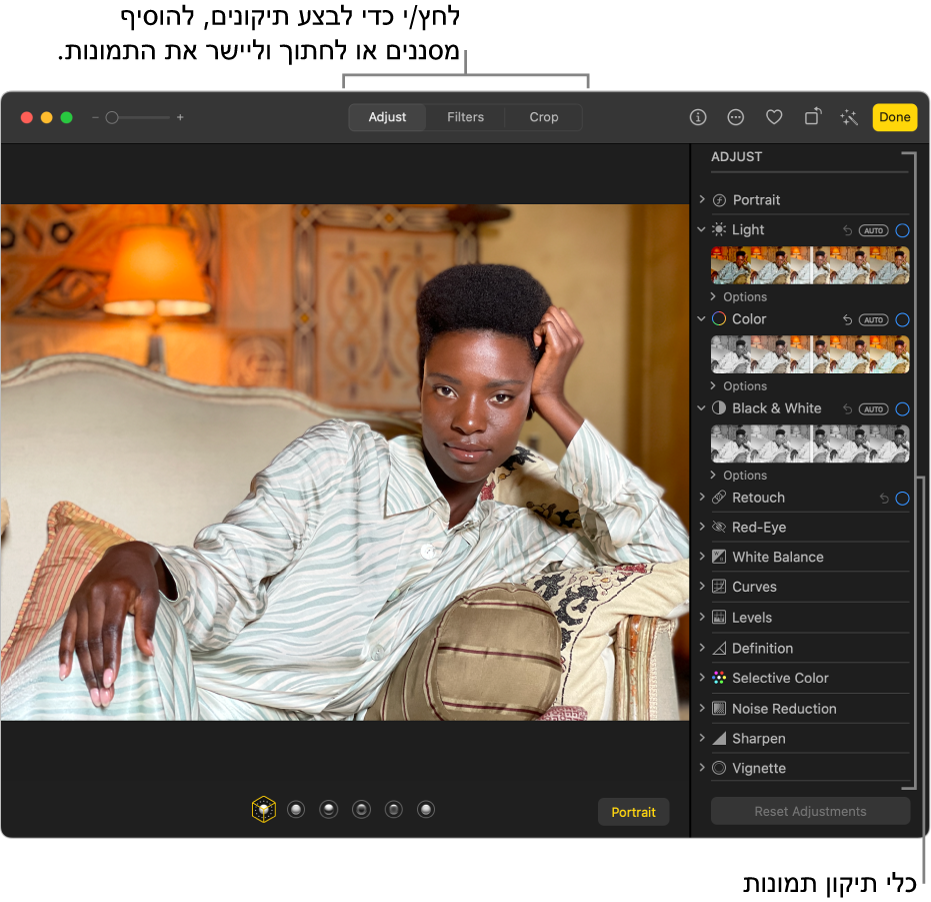Click the AUTO button for Color
The image size is (931, 902).
tap(872, 319)
